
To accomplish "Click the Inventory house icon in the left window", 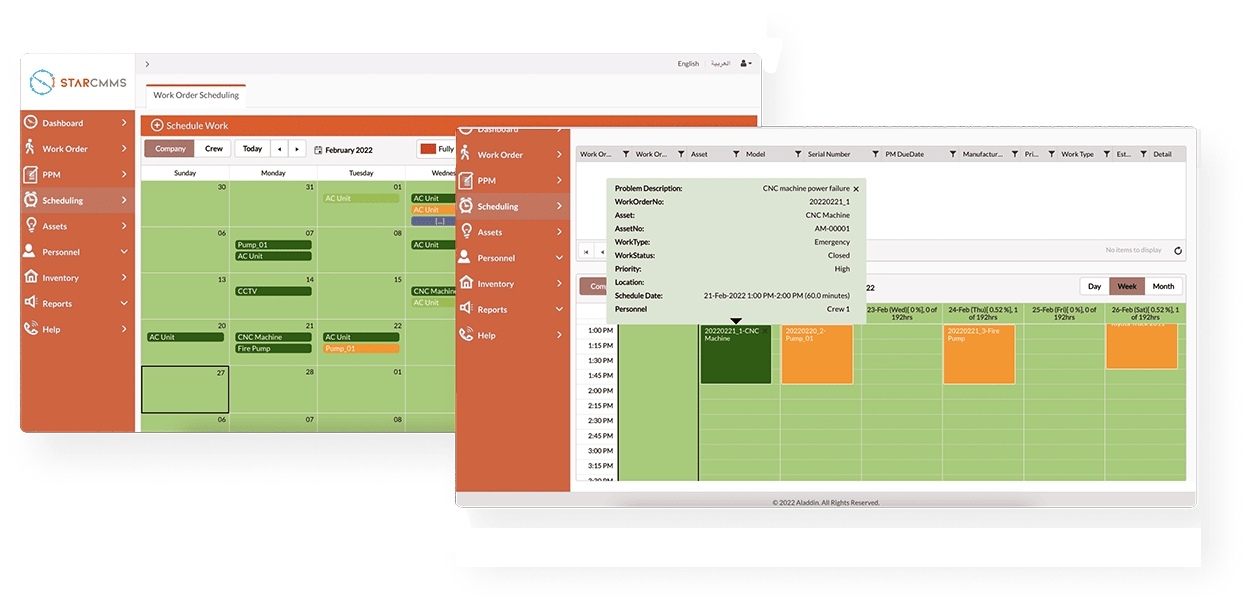I will click(x=31, y=277).
